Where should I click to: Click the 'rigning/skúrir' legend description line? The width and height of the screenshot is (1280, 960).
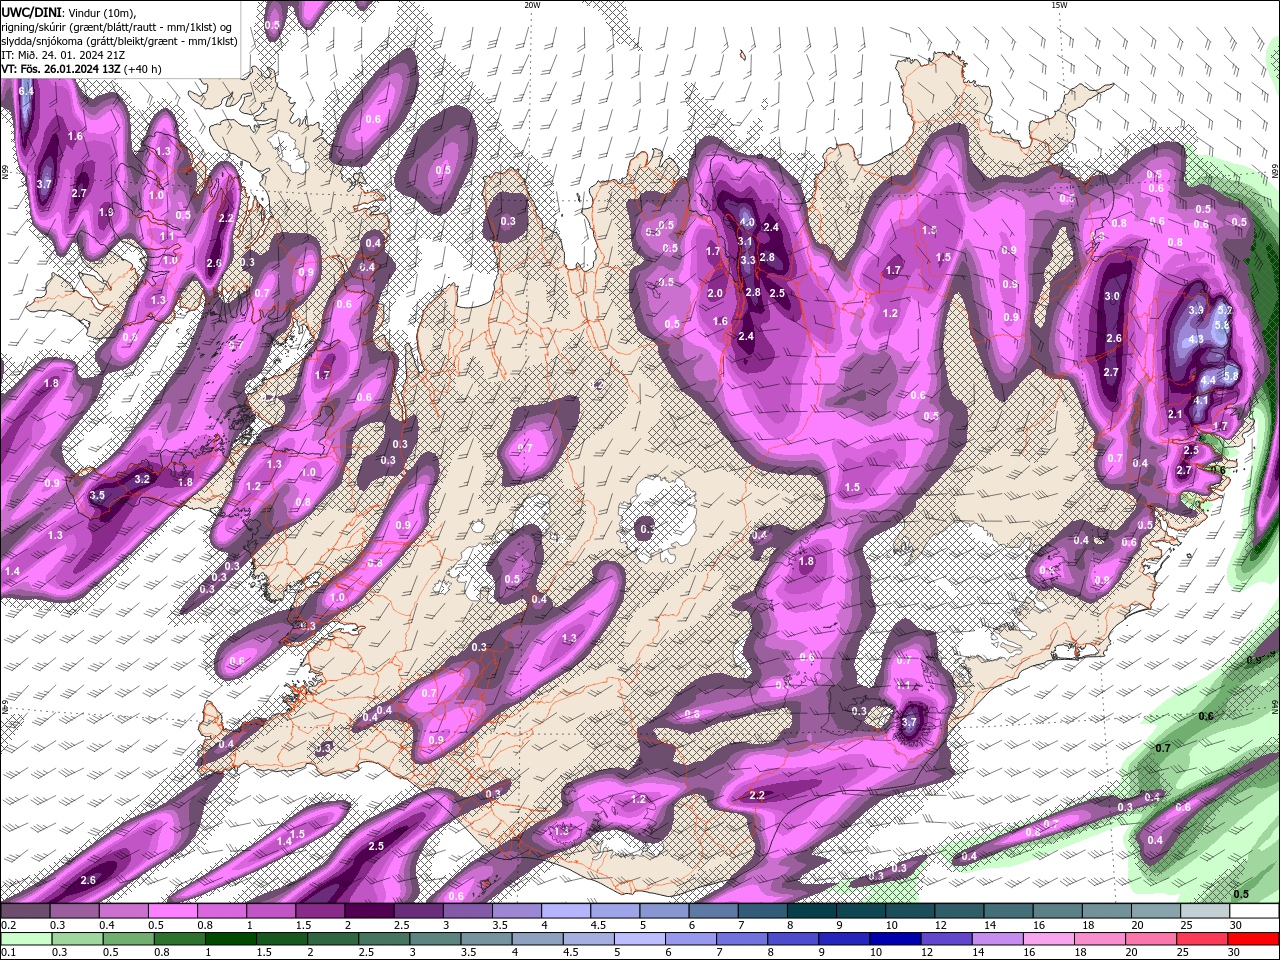click(x=118, y=26)
